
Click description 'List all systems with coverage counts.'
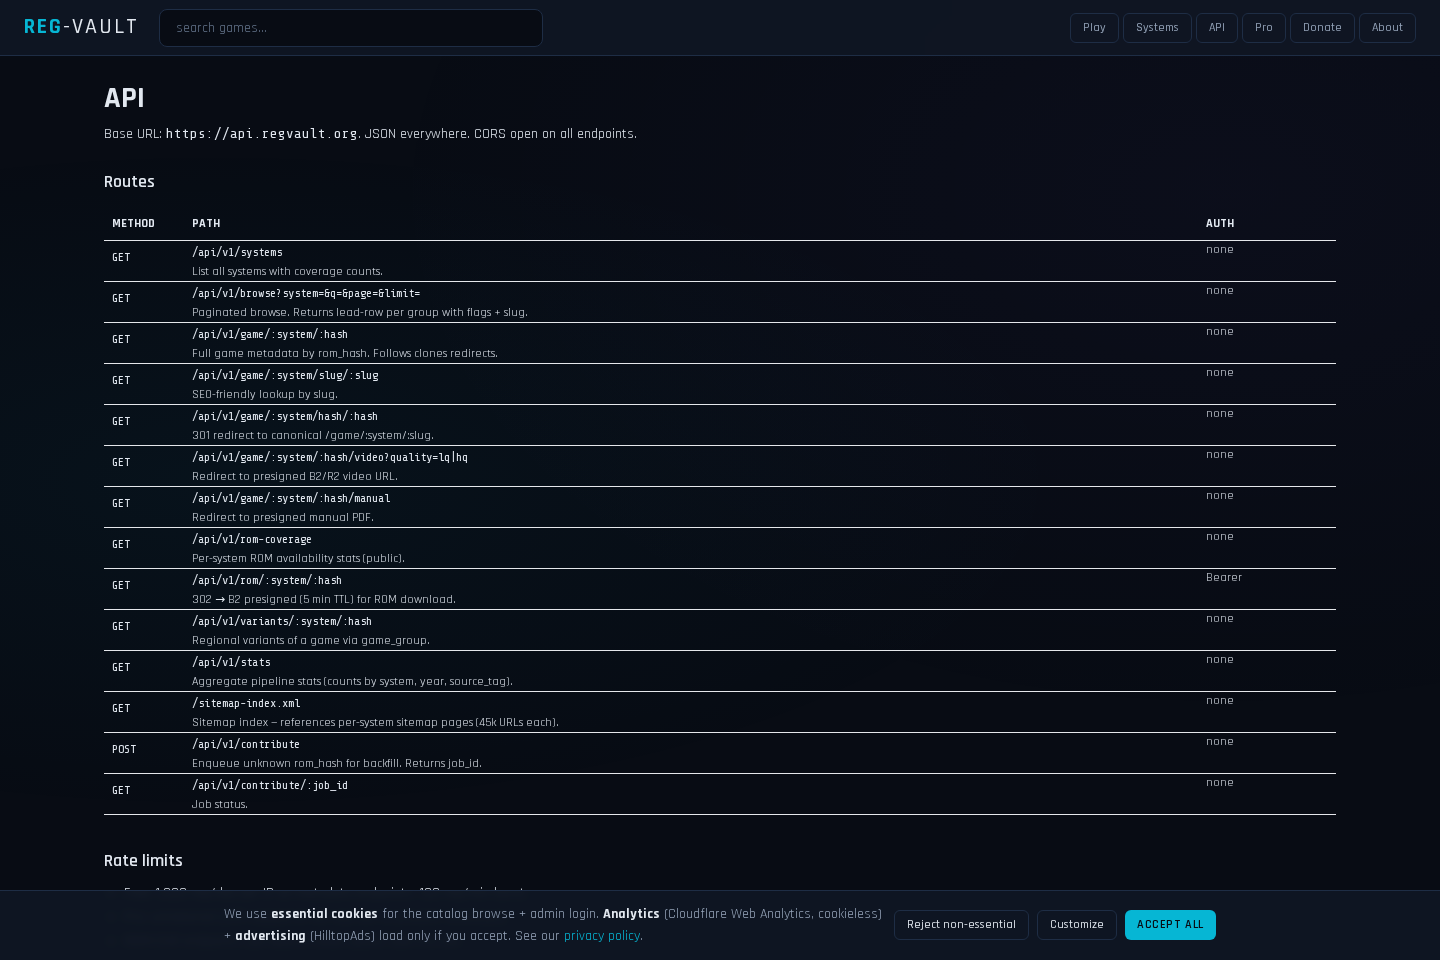[287, 272]
